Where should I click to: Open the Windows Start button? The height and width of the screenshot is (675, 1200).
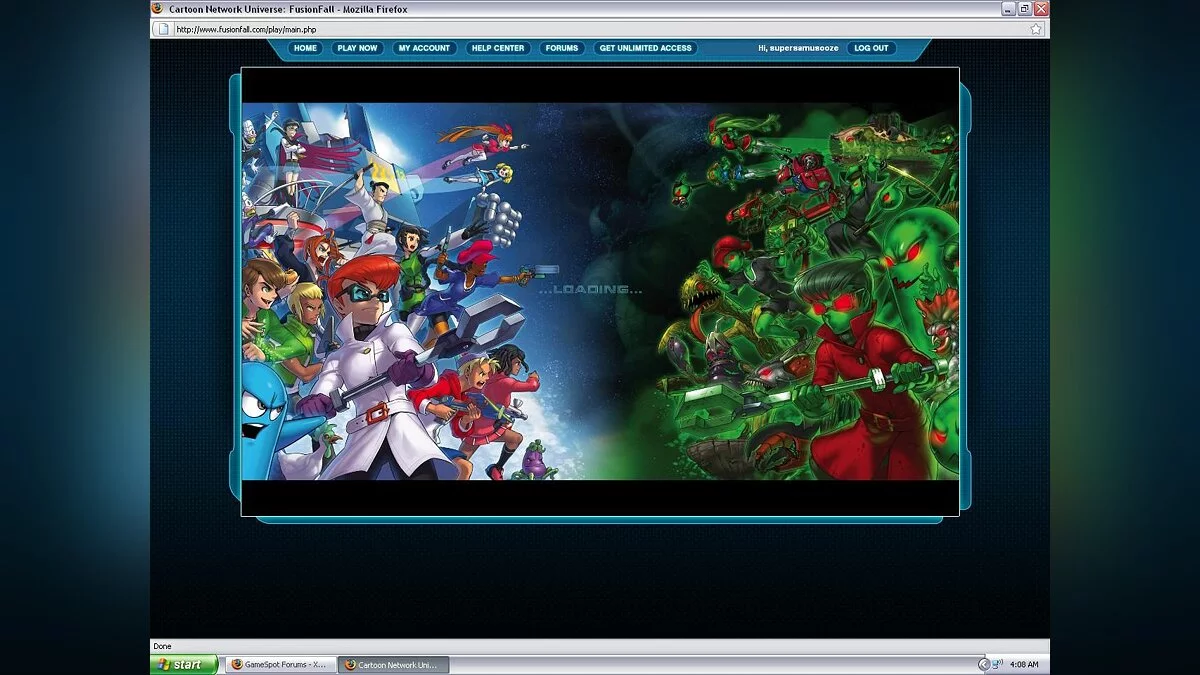[184, 664]
